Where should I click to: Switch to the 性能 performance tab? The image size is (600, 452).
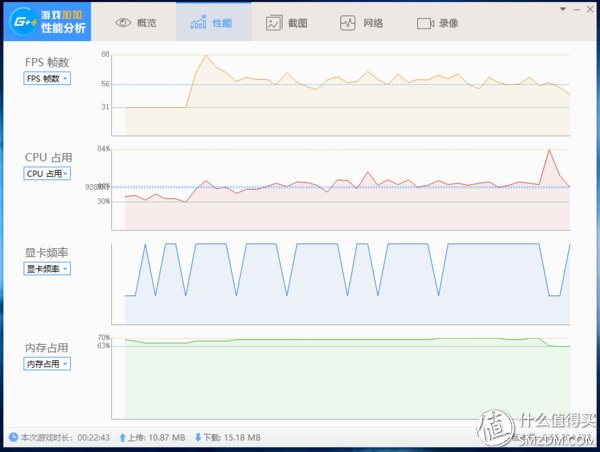click(x=214, y=23)
